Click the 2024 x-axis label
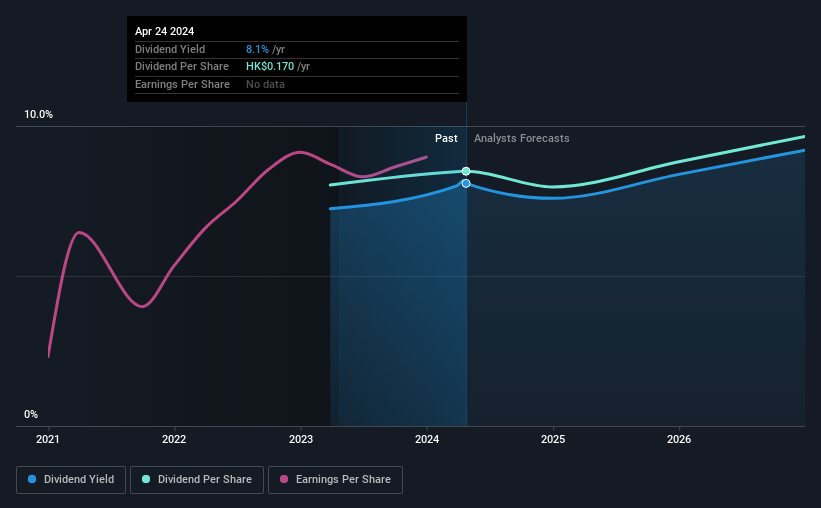The width and height of the screenshot is (821, 508). tap(427, 439)
